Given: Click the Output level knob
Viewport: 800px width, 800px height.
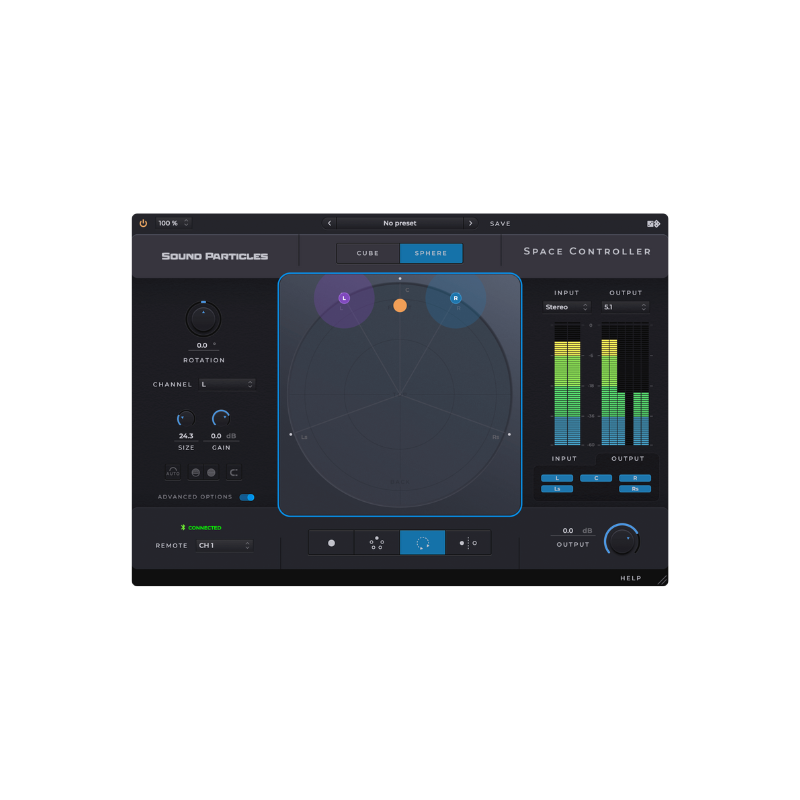Looking at the screenshot, I should (x=622, y=540).
